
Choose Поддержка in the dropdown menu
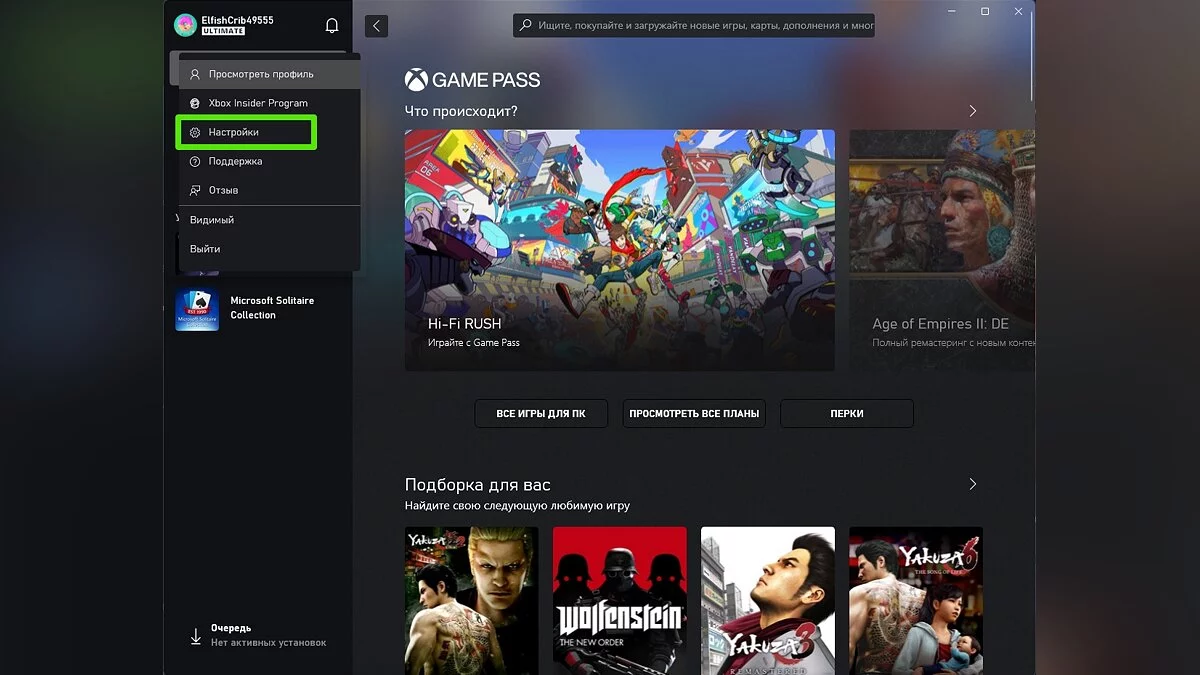(236, 161)
